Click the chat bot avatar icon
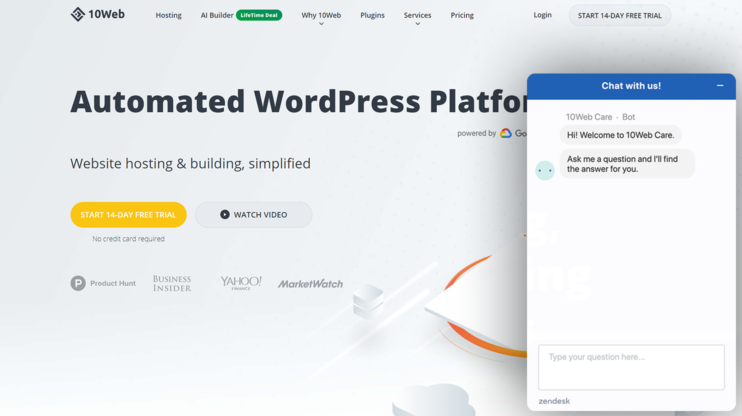Viewport: 742px width, 416px height. click(x=545, y=170)
